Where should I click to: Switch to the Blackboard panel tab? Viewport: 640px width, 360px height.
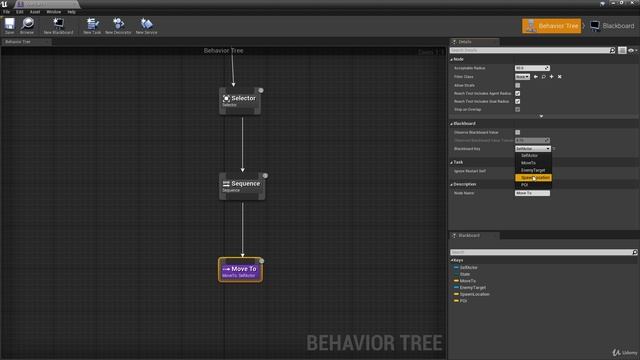coord(474,236)
